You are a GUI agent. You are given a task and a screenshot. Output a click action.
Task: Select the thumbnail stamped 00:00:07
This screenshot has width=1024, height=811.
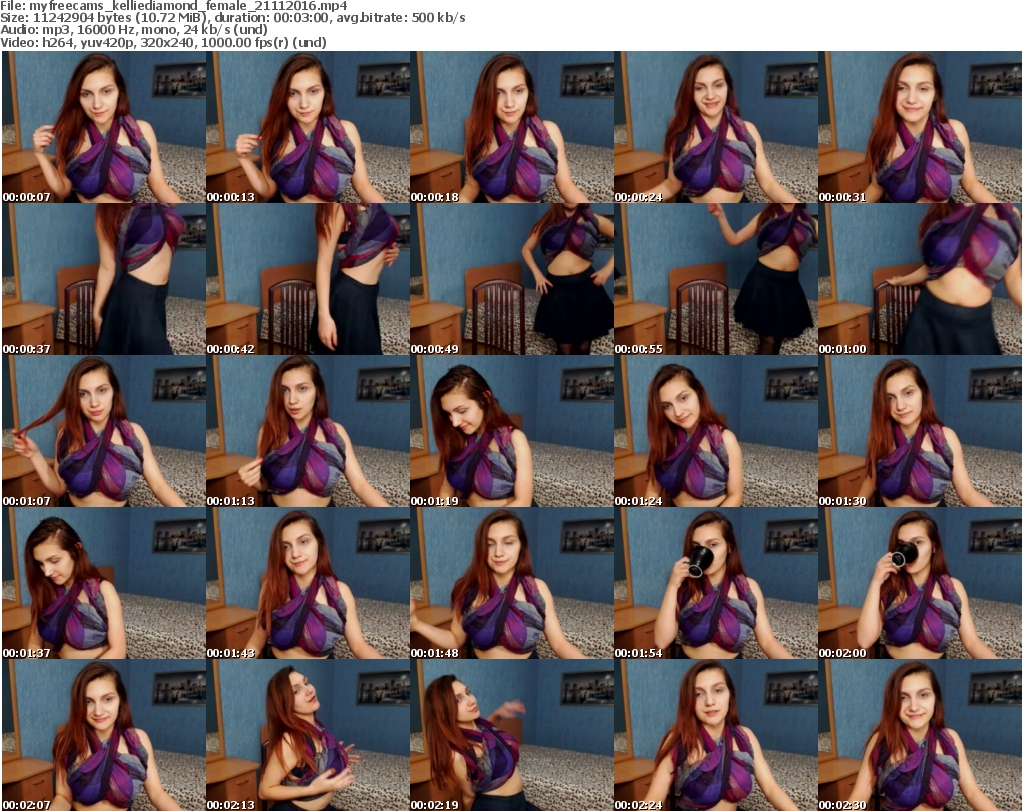(x=104, y=127)
